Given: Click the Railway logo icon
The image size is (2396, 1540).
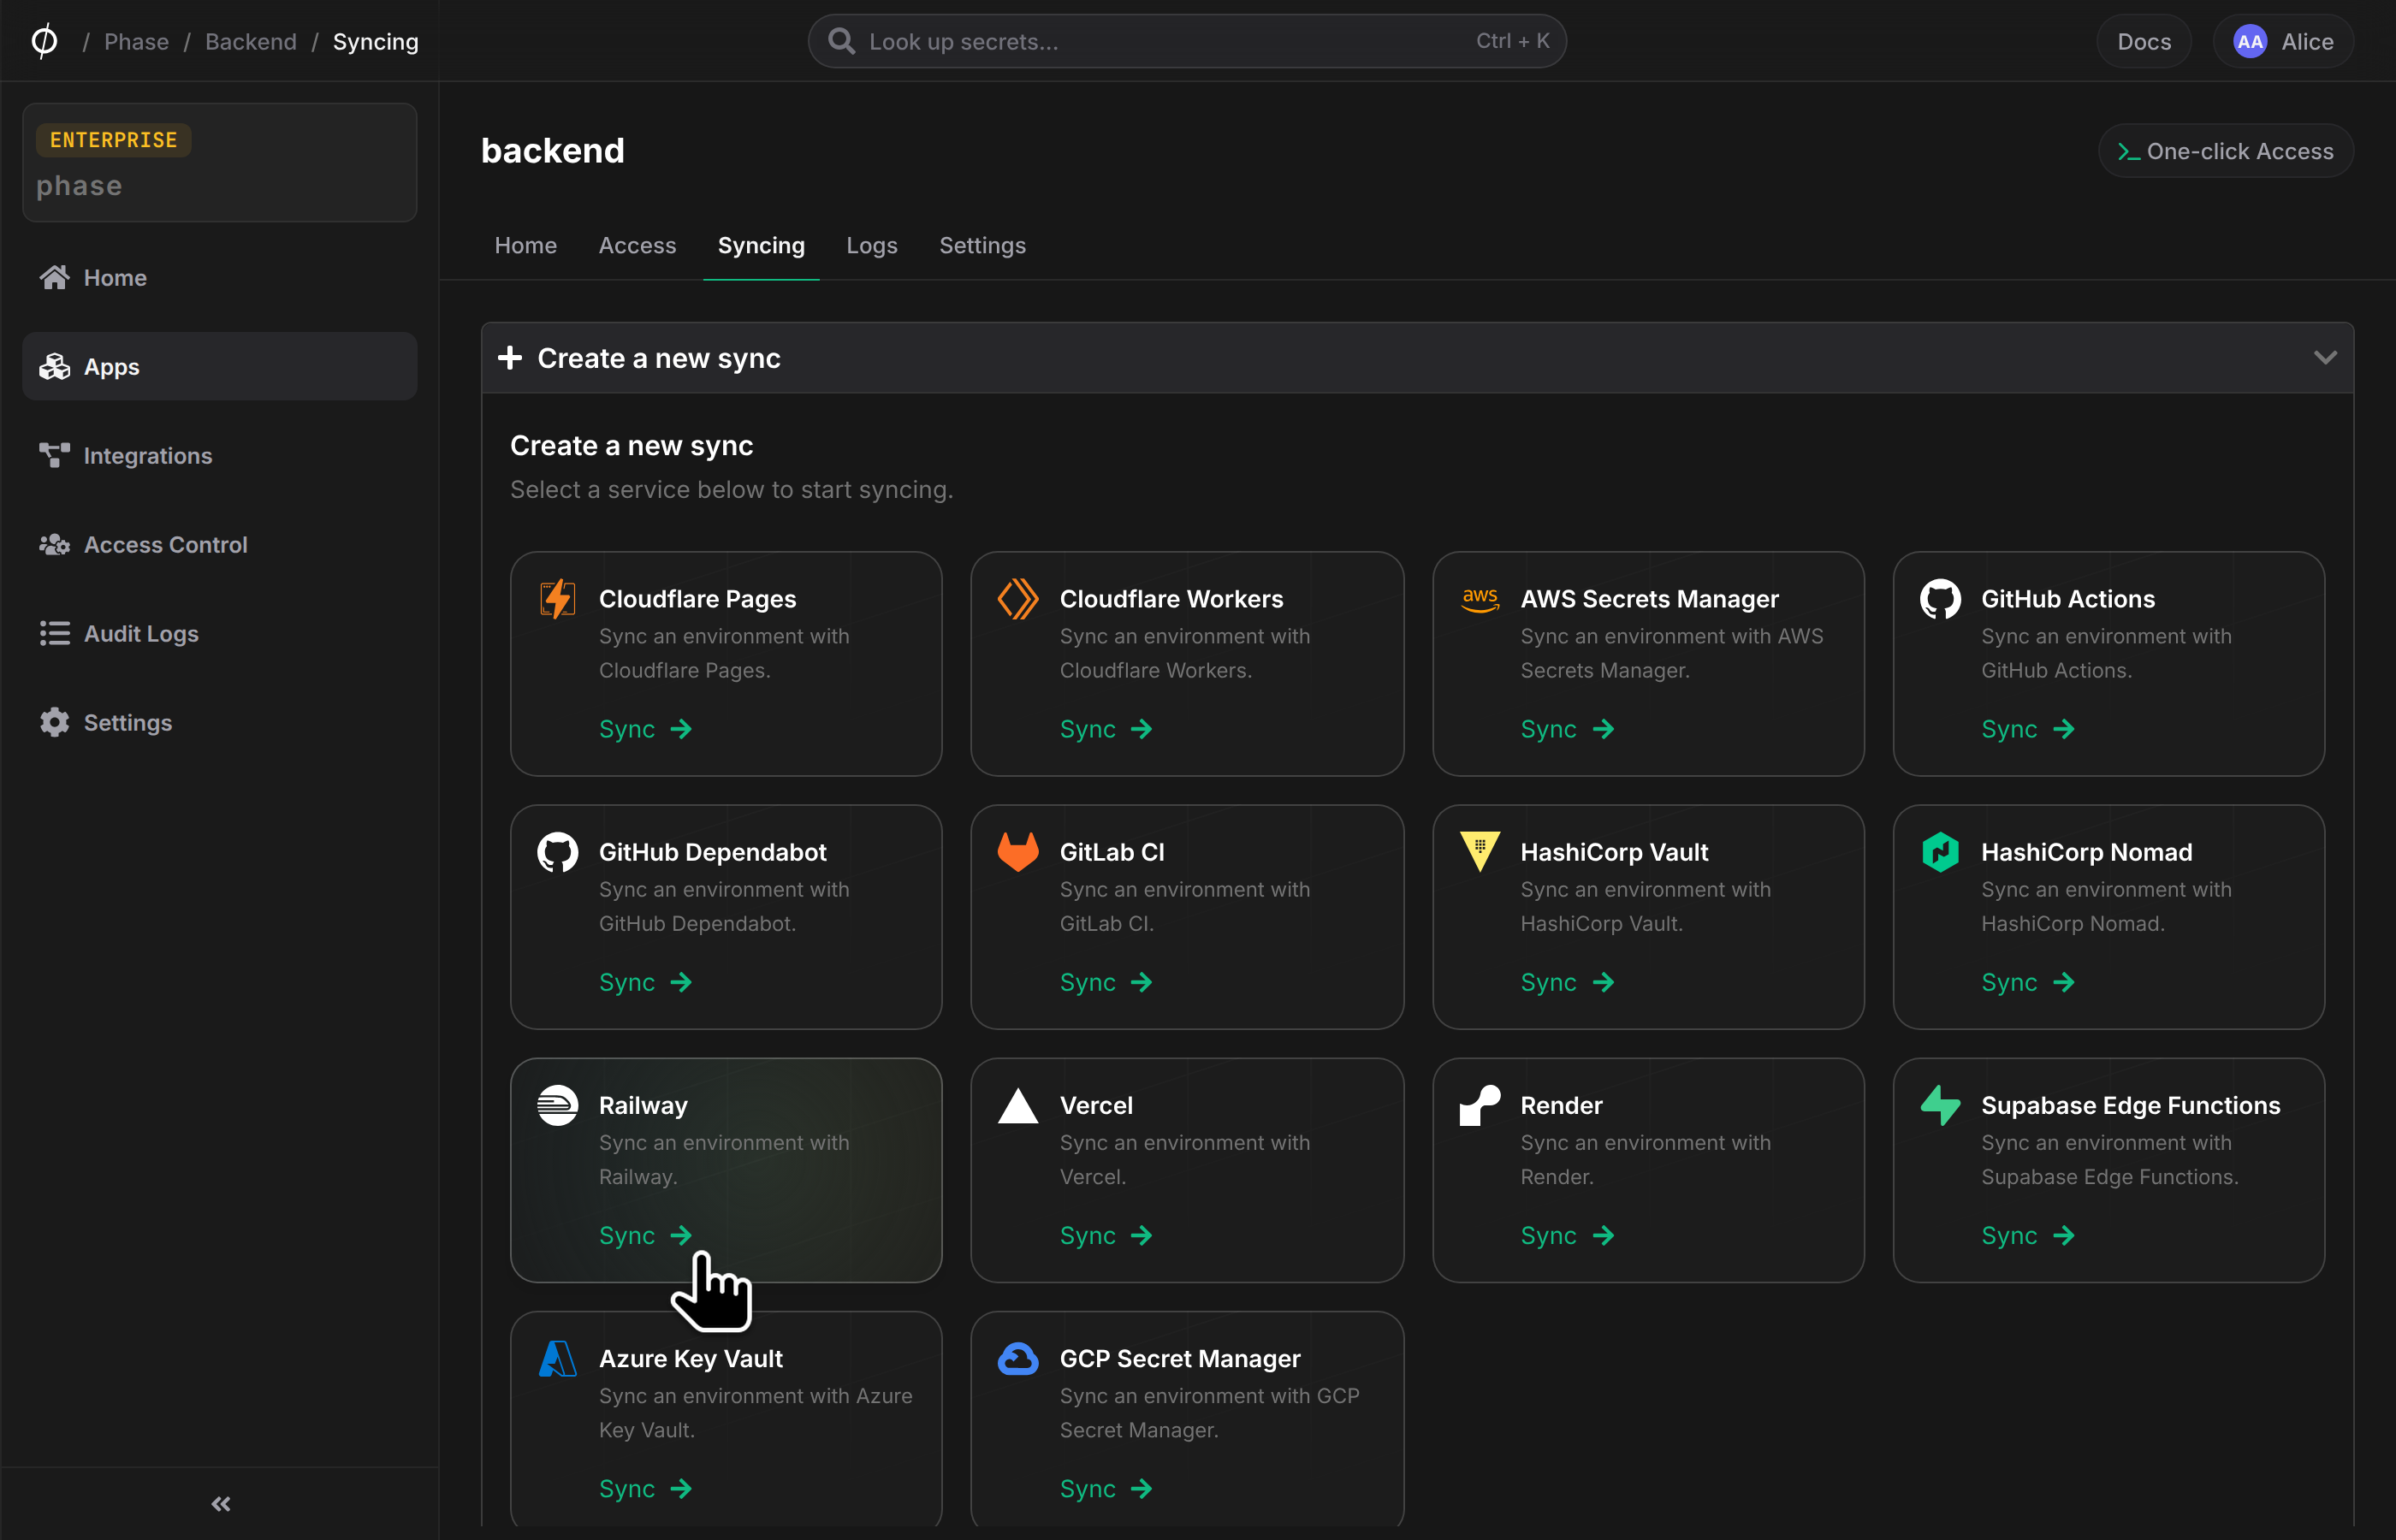Looking at the screenshot, I should click(558, 1105).
